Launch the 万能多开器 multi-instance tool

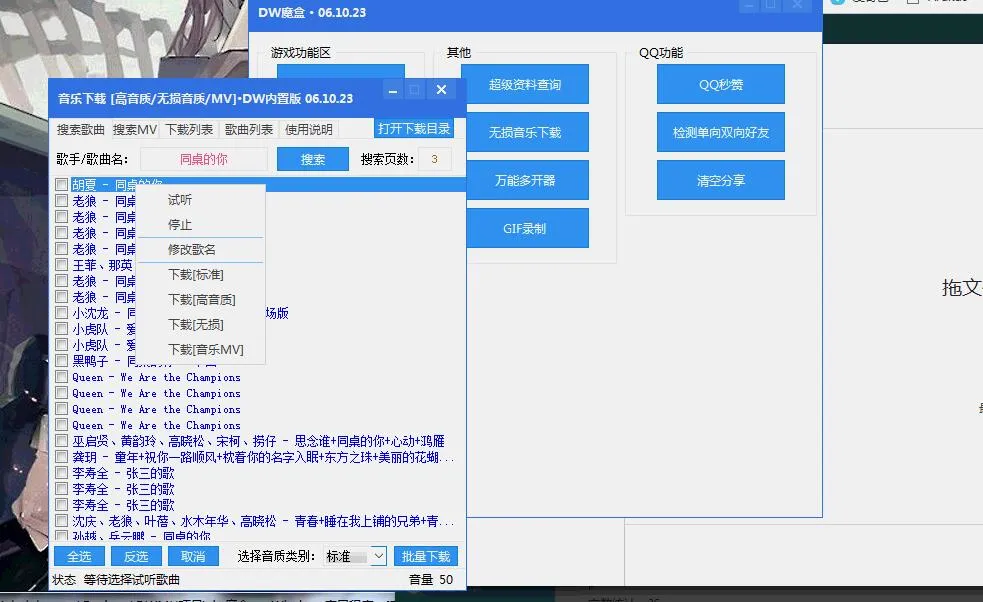point(527,180)
